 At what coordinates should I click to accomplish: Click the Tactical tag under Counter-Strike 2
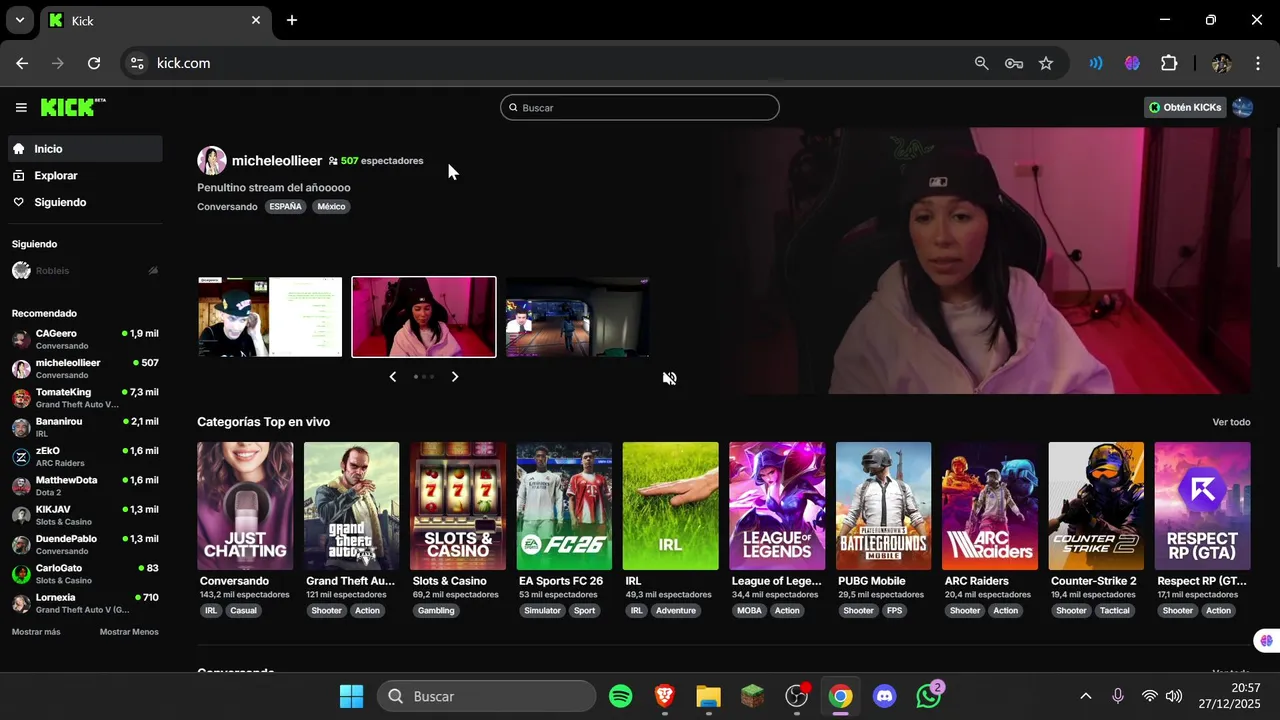pos(1115,611)
